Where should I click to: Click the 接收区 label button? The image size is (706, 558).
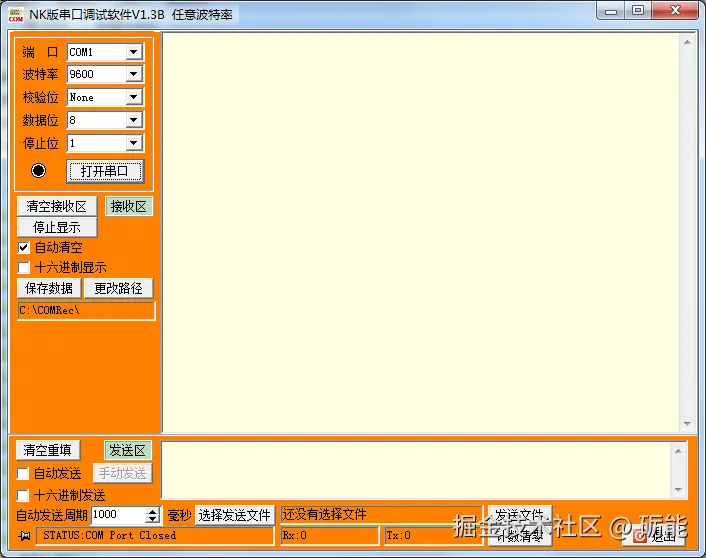(x=129, y=206)
